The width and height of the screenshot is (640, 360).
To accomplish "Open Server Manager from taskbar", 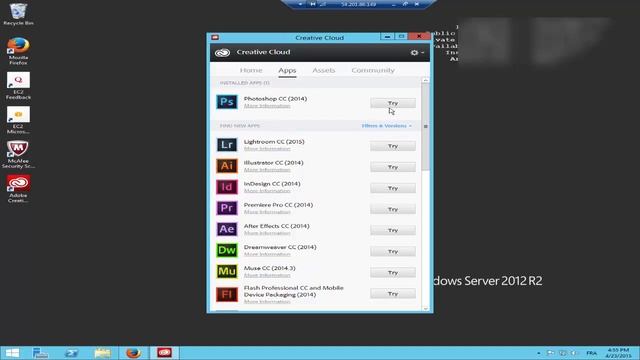I will tap(40, 353).
